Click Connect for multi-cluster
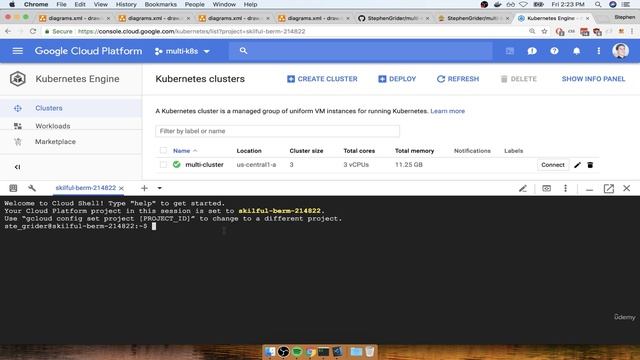This screenshot has width=640, height=360. pyautogui.click(x=553, y=165)
